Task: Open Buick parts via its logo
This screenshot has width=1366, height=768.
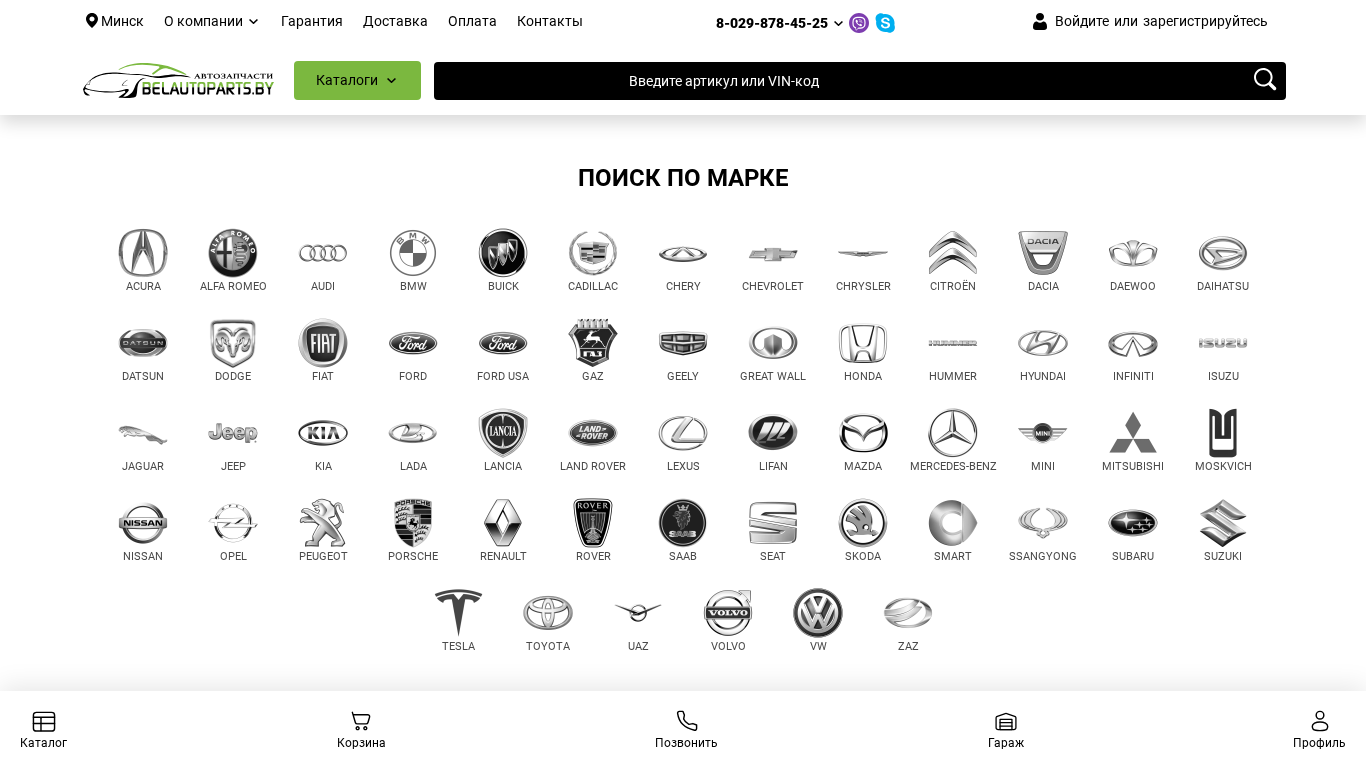Action: [x=503, y=253]
